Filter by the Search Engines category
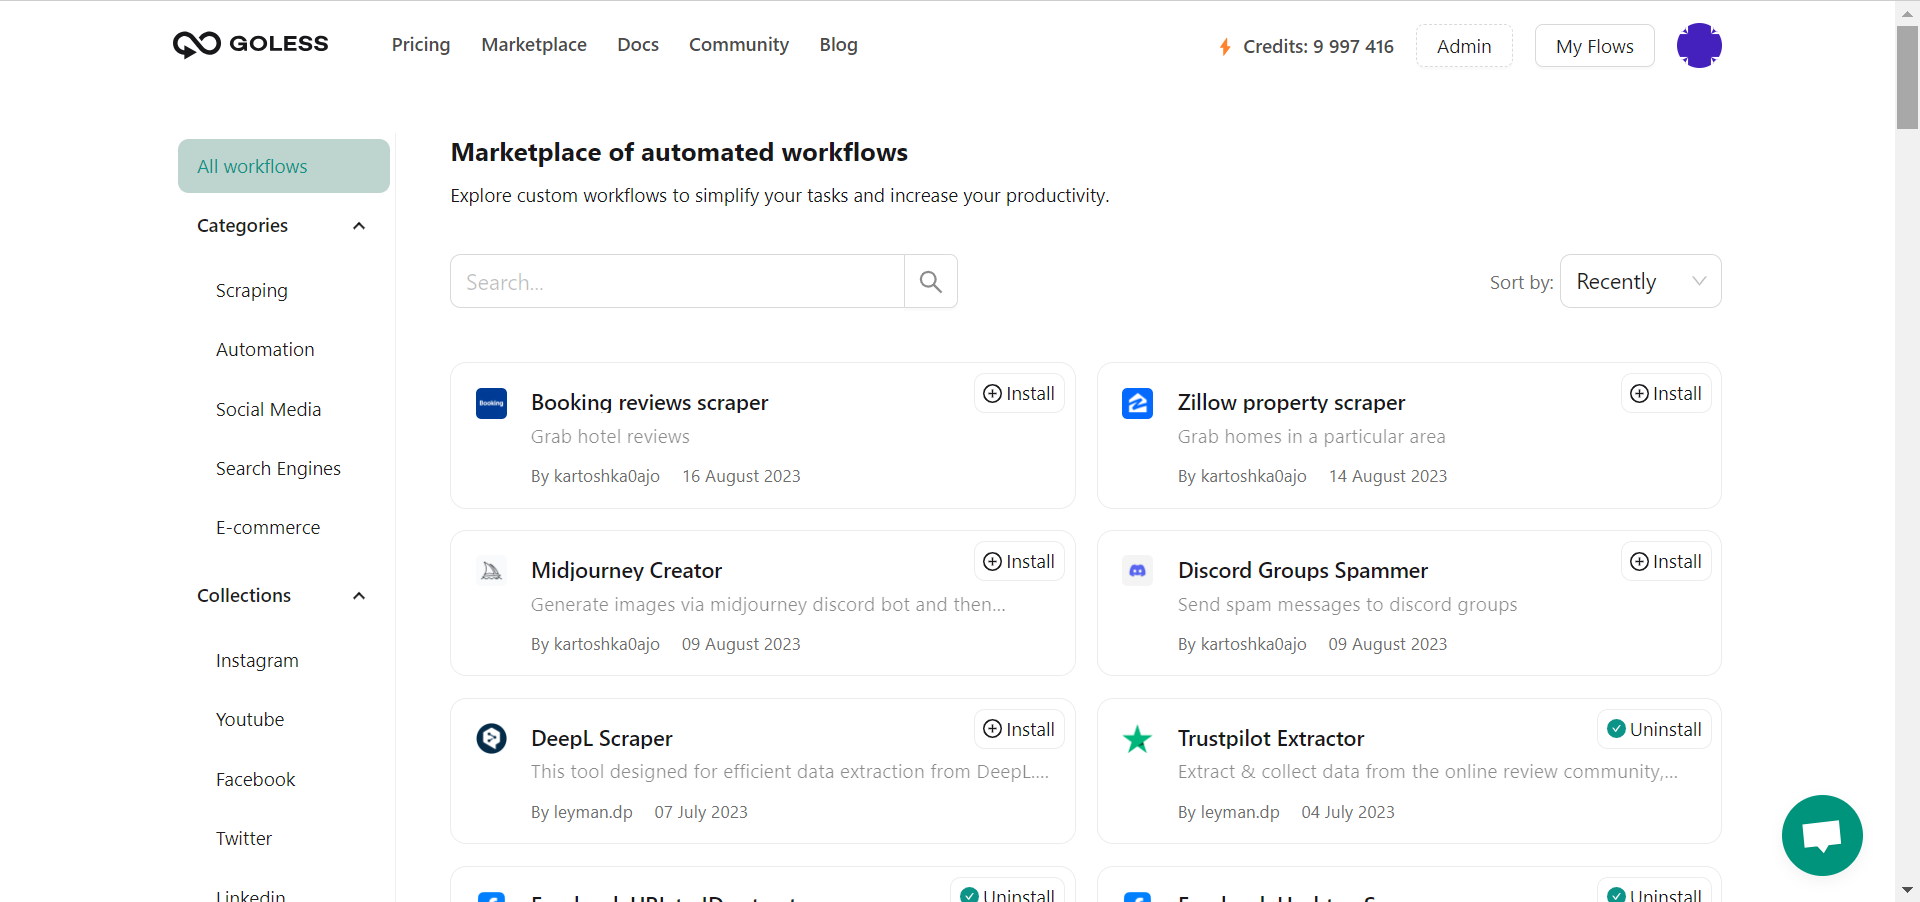Viewport: 1920px width, 902px height. click(x=278, y=469)
